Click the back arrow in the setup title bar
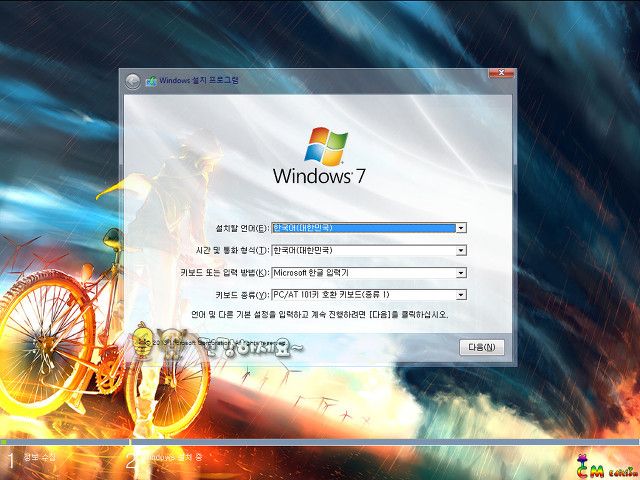Image resolution: width=640 pixels, height=480 pixels. pyautogui.click(x=133, y=81)
